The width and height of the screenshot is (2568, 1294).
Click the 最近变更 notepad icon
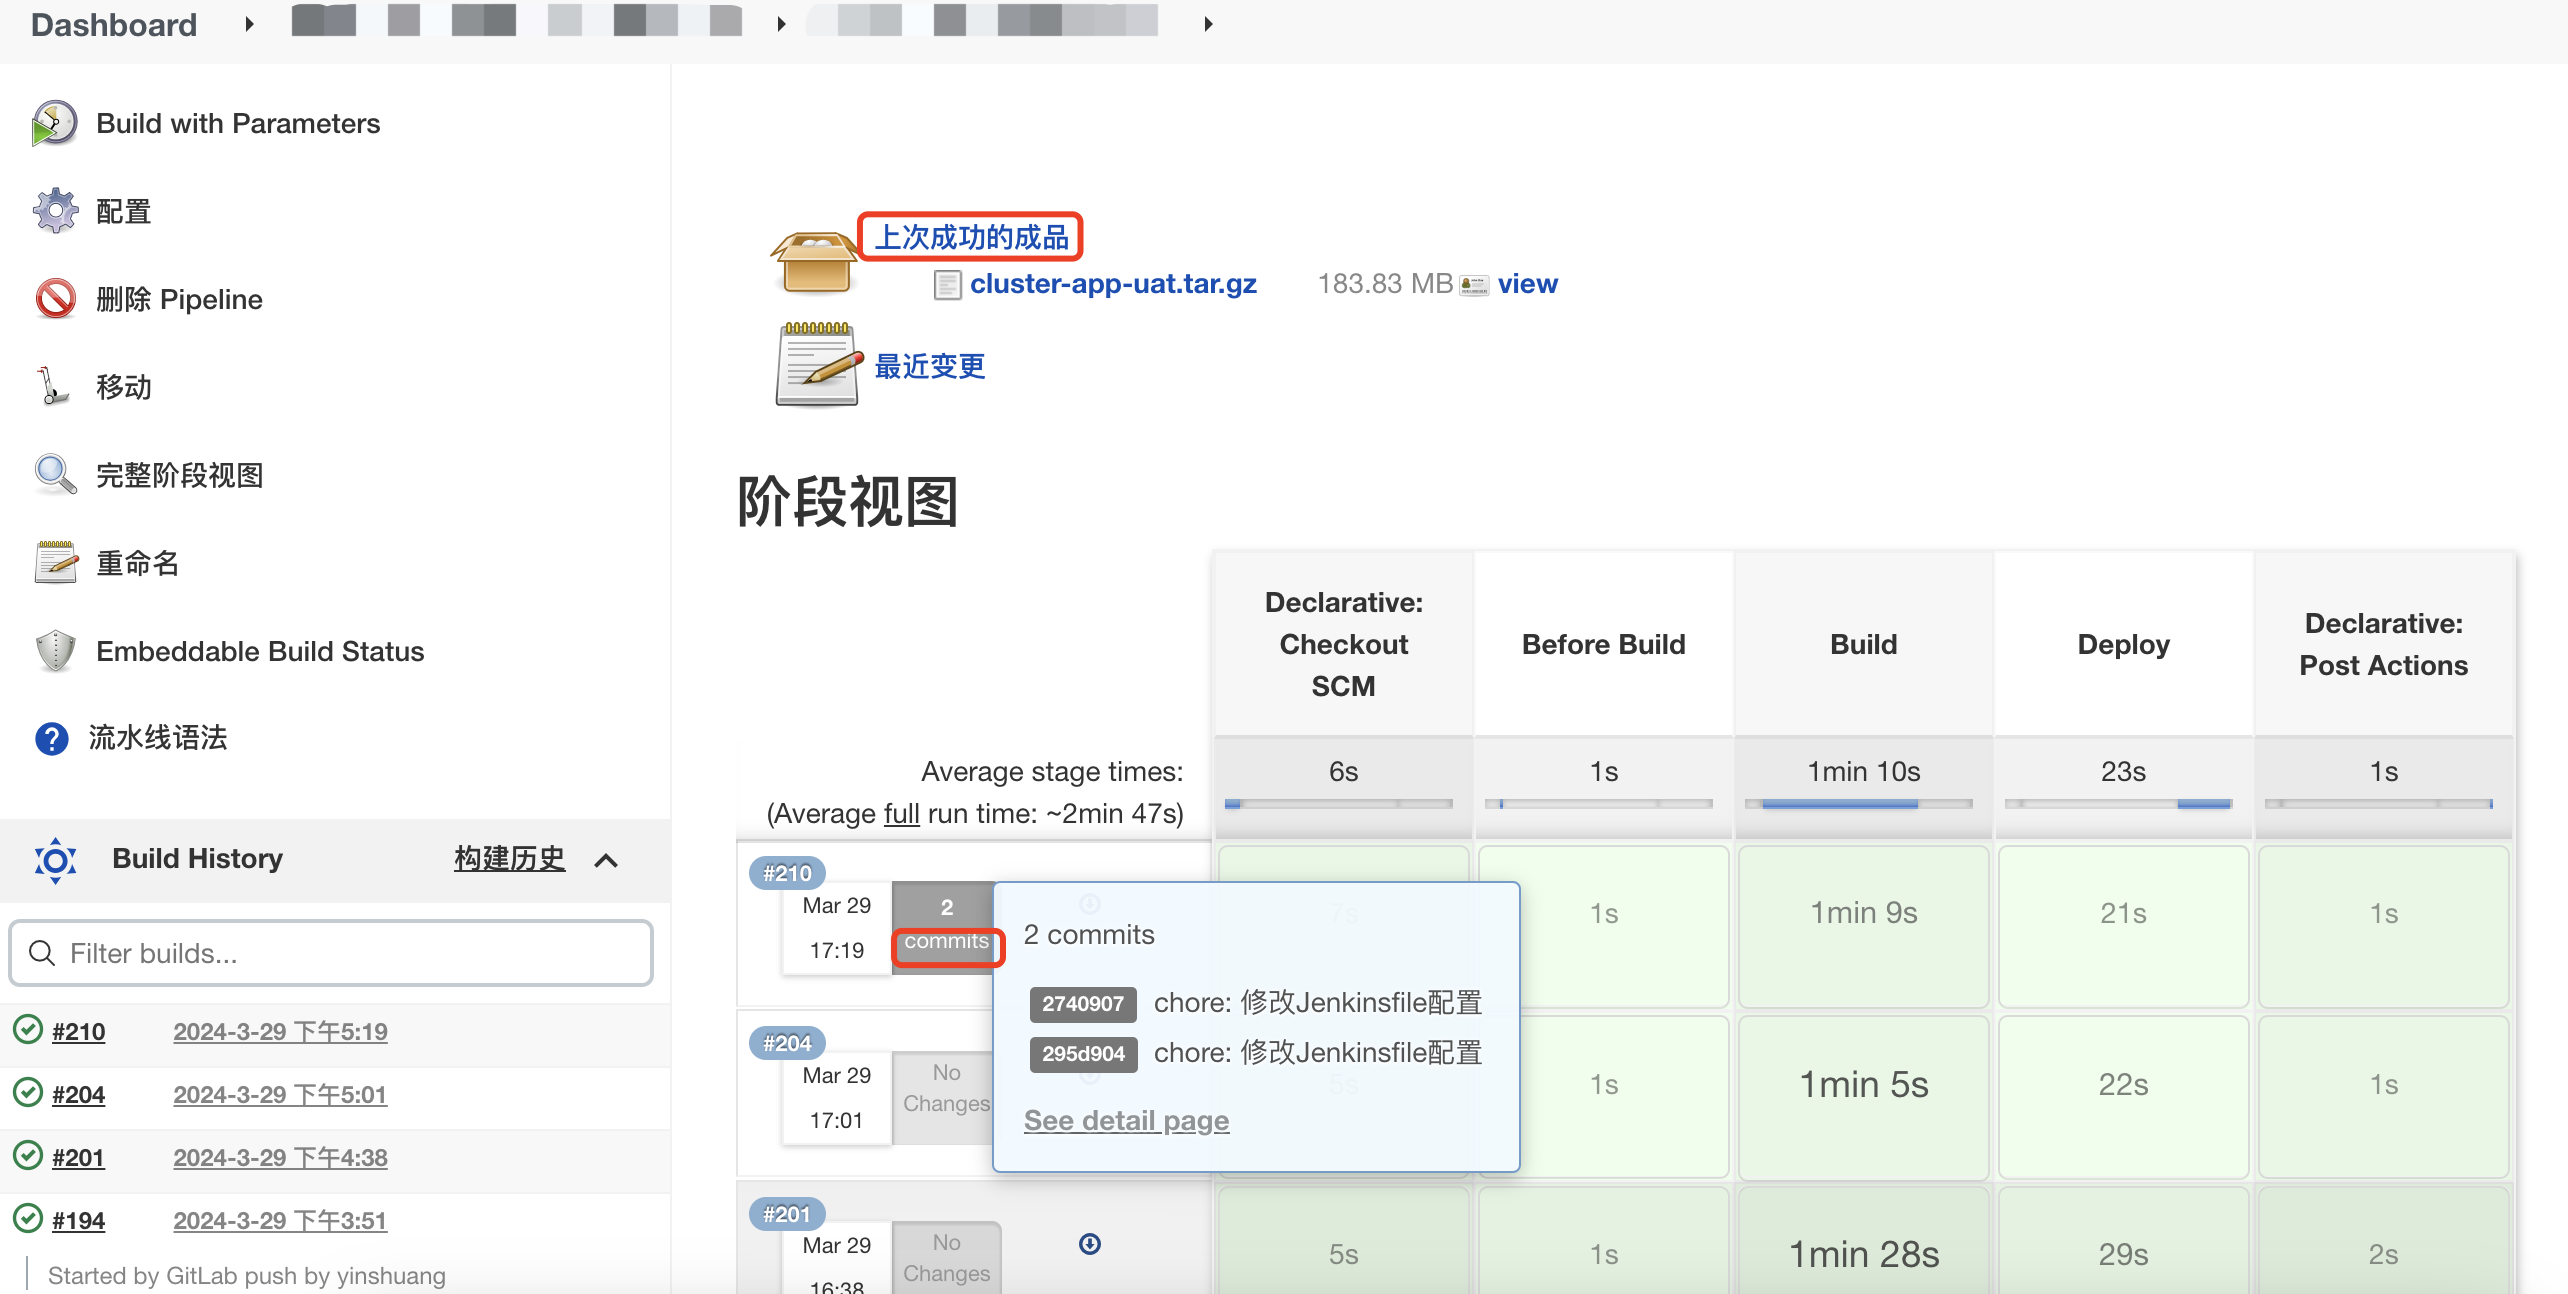point(819,365)
